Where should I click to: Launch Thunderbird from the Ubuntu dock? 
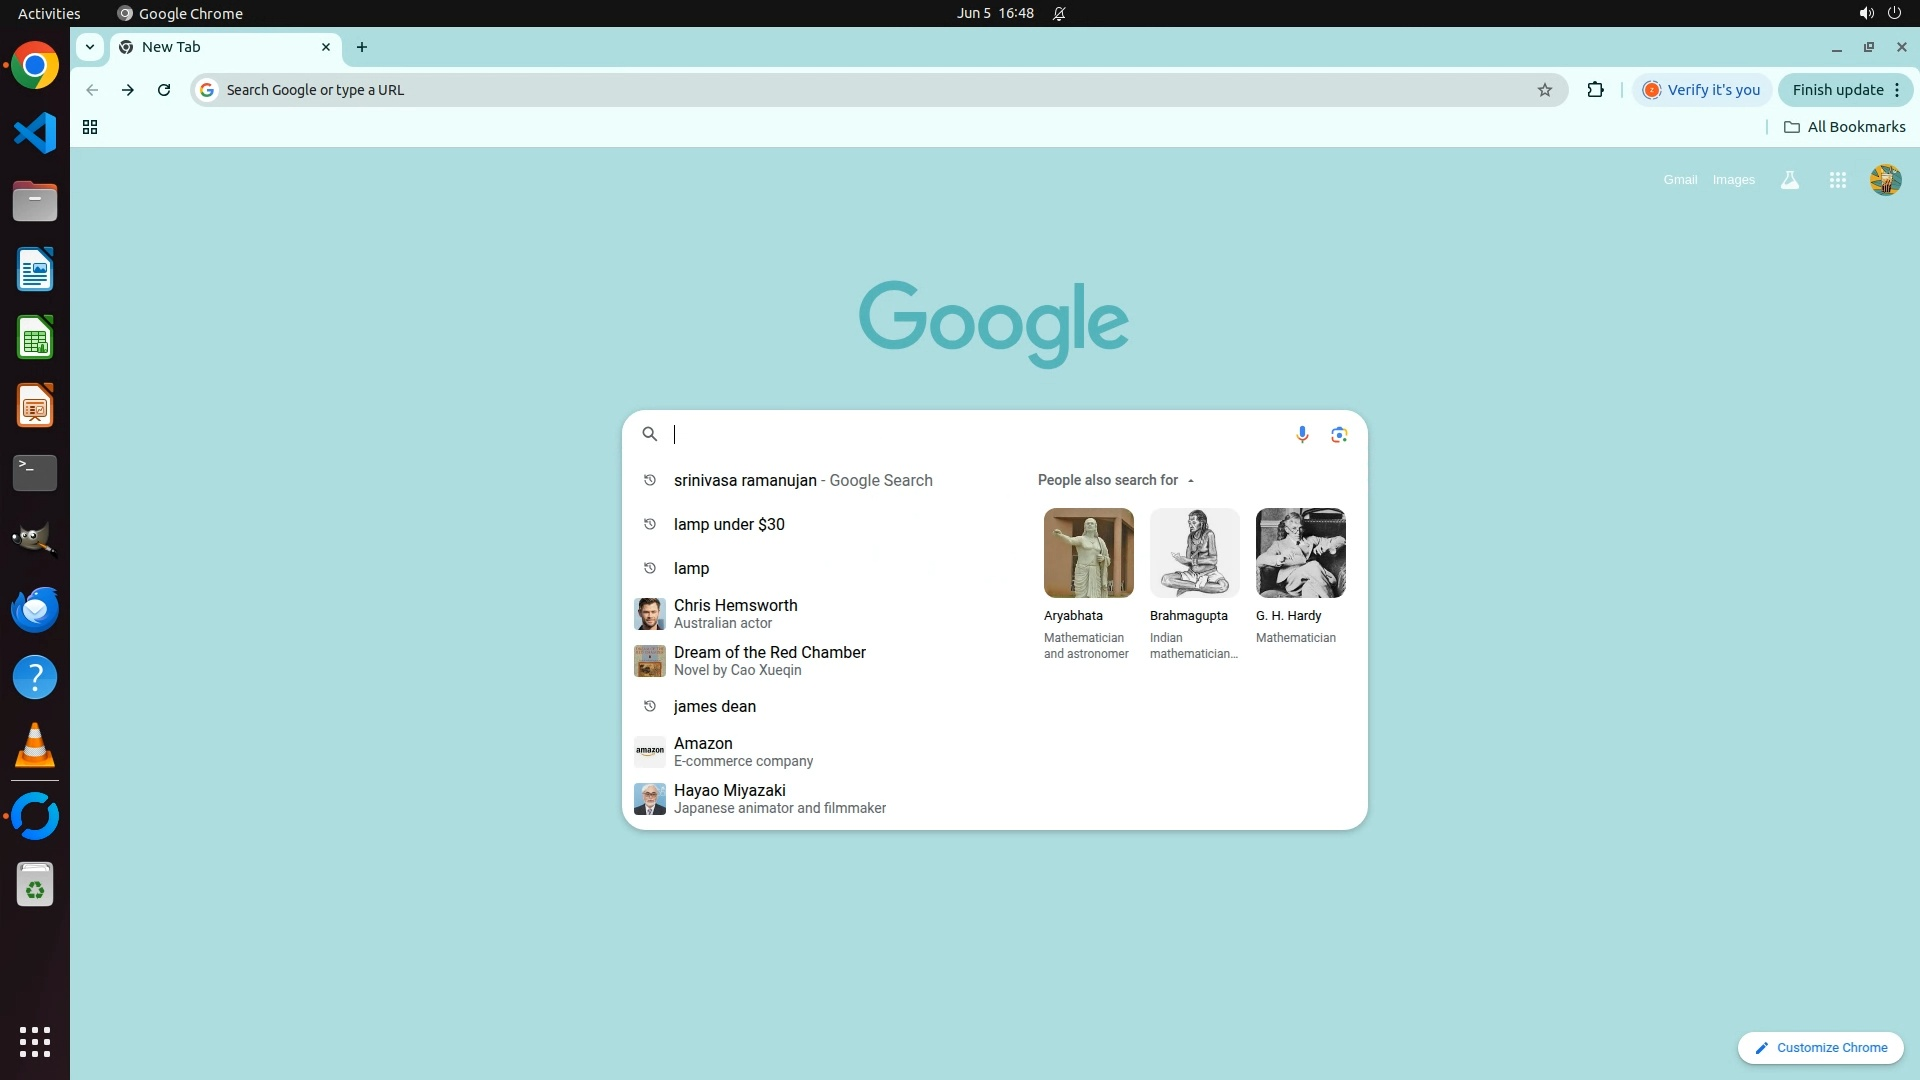coord(35,610)
